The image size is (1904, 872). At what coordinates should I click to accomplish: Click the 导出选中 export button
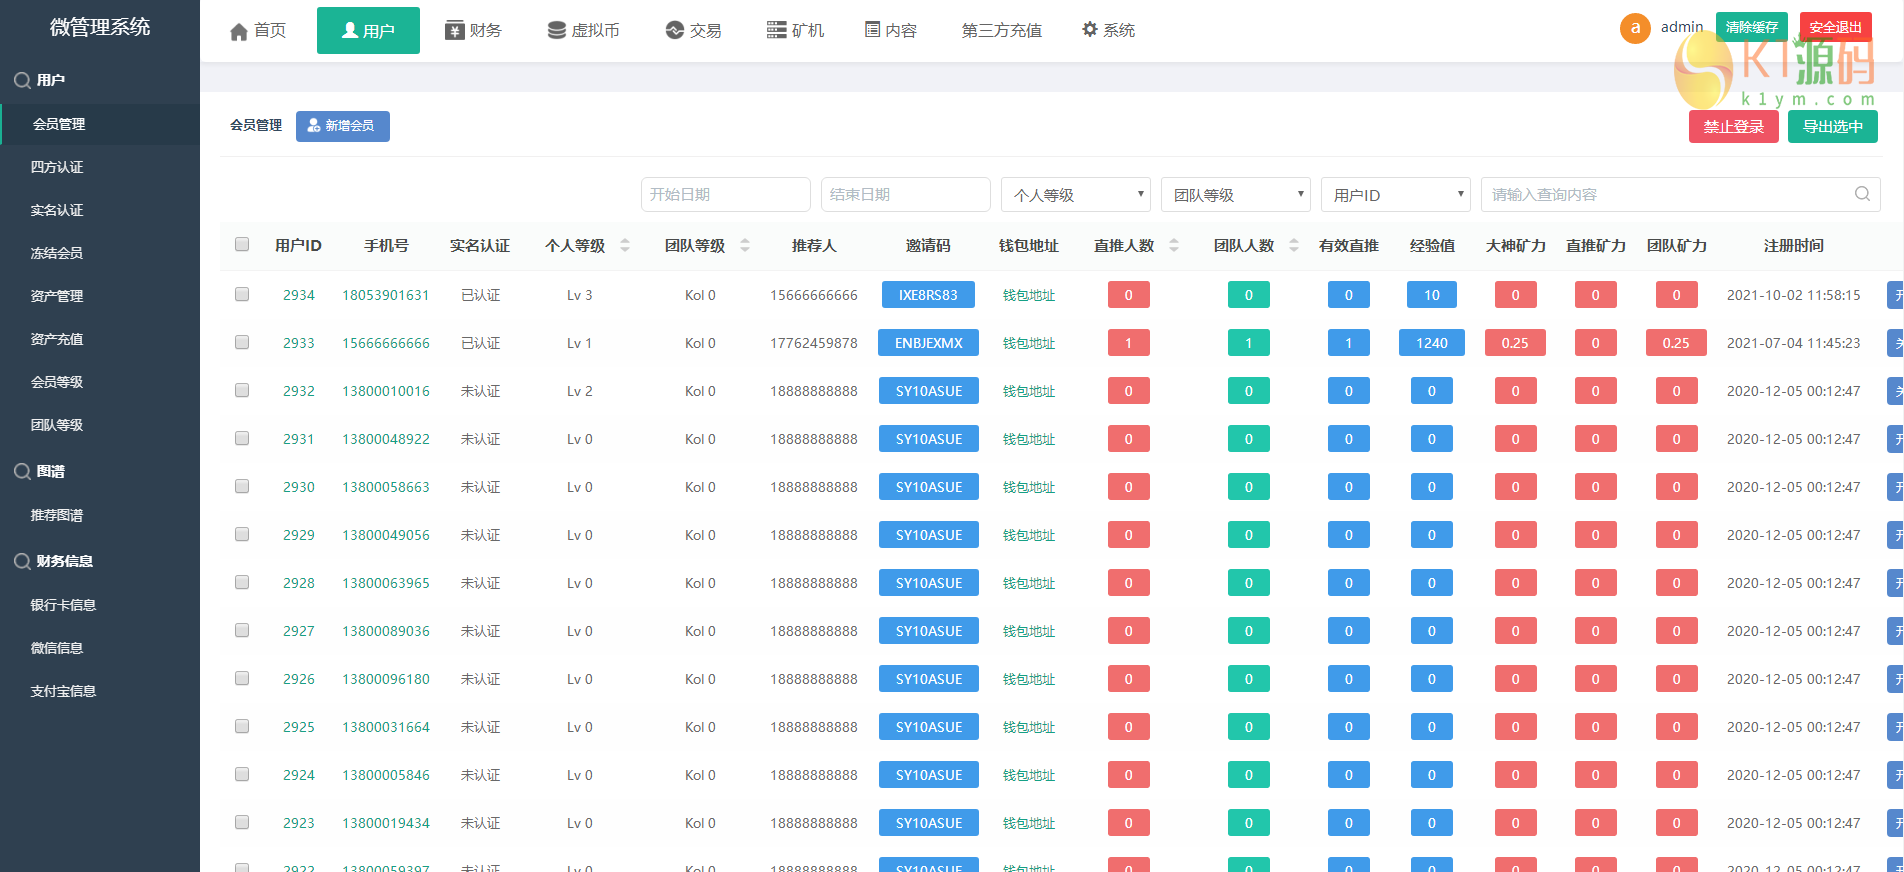point(1833,126)
